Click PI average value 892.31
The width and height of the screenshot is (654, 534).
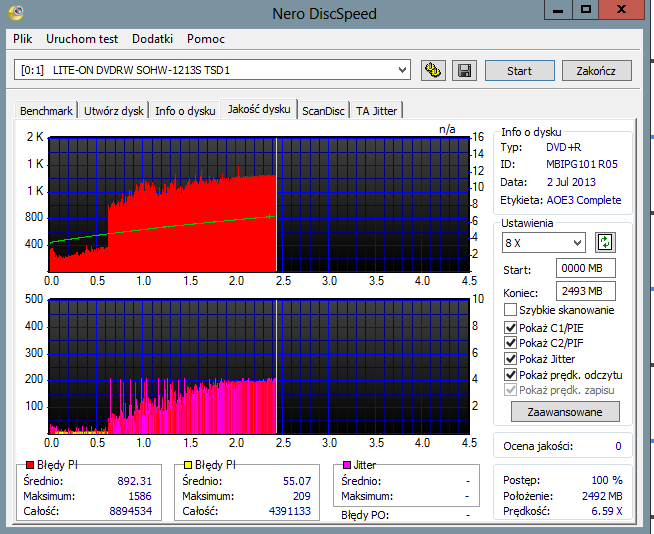(134, 481)
